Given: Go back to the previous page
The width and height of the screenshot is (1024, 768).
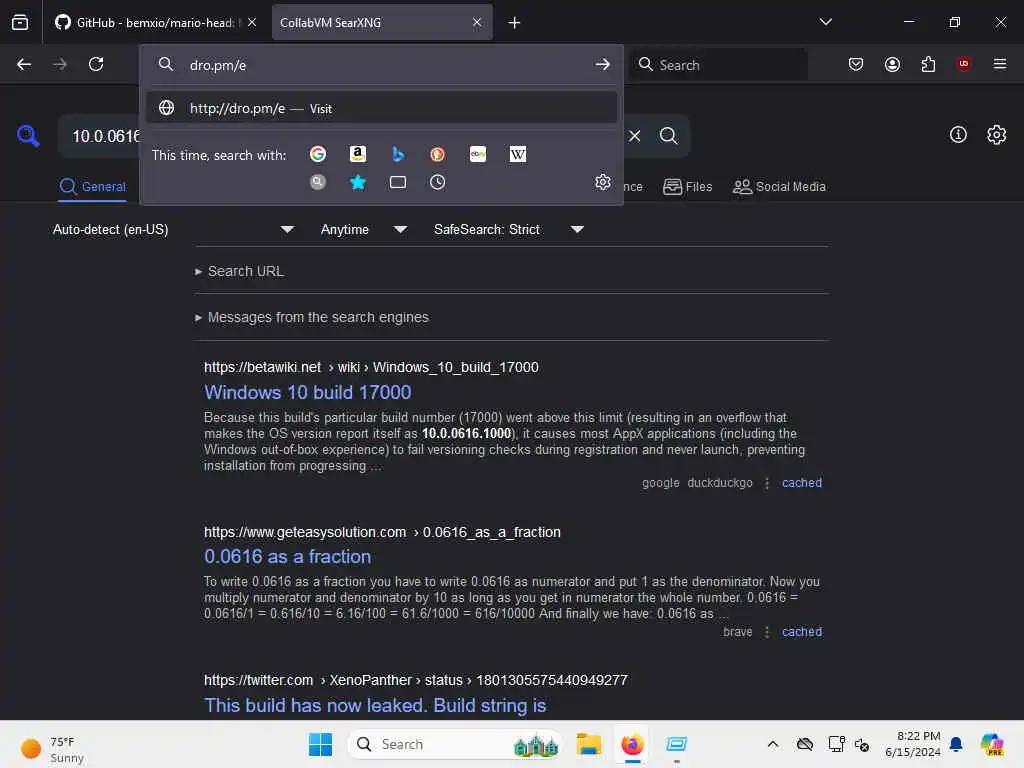Looking at the screenshot, I should tap(24, 64).
